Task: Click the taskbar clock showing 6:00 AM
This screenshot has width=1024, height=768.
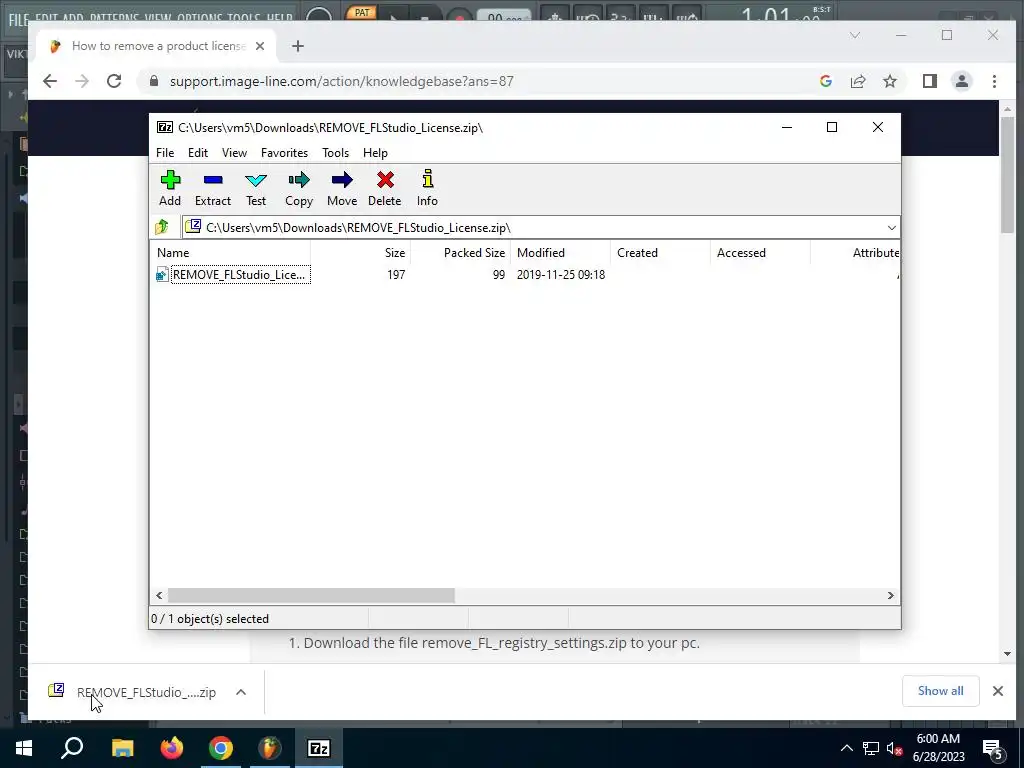Action: pyautogui.click(x=938, y=748)
